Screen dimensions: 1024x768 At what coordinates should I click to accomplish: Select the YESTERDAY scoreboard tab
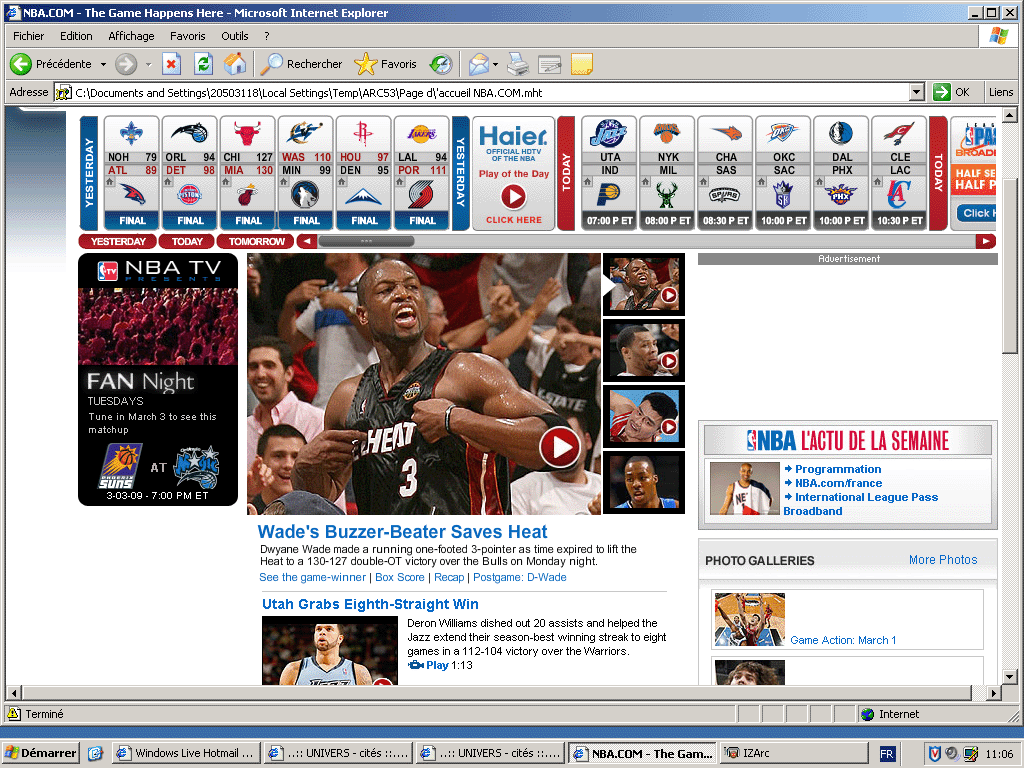118,241
